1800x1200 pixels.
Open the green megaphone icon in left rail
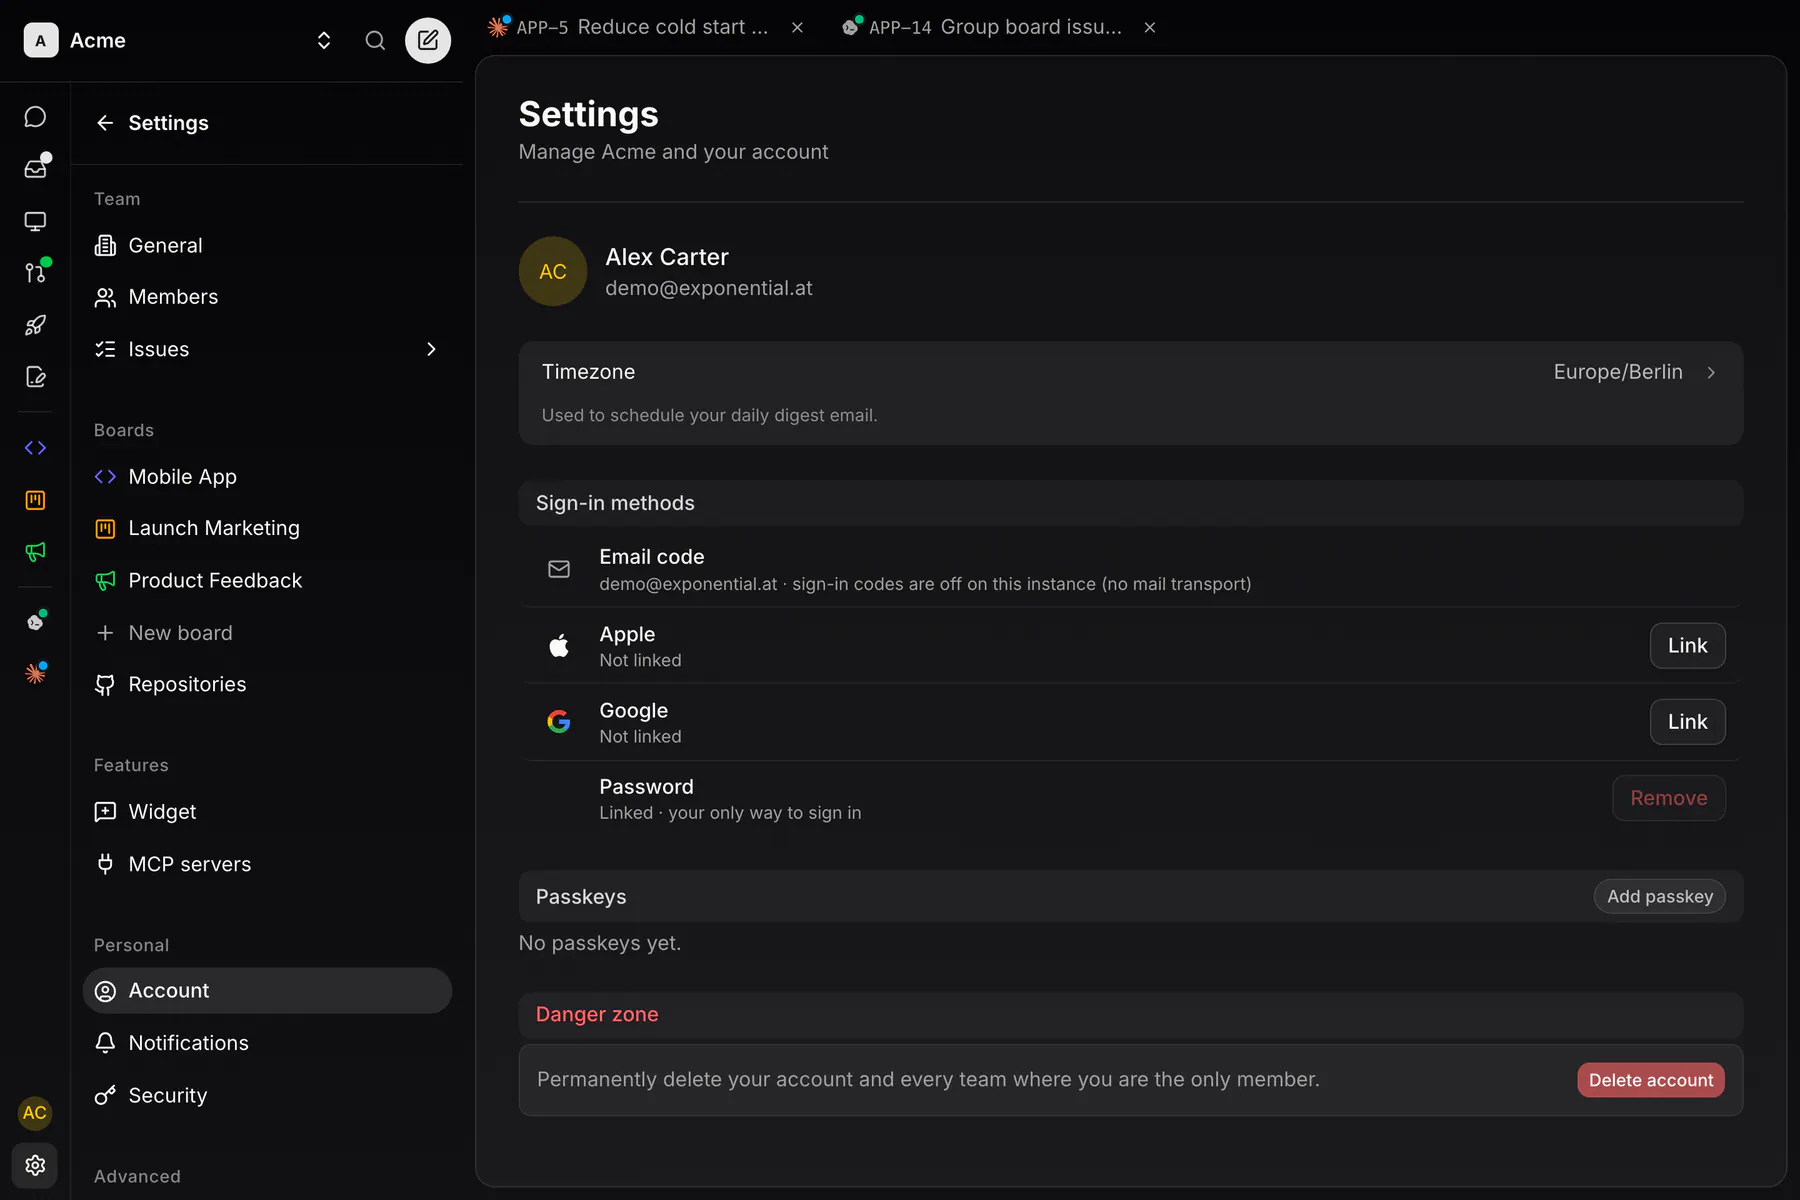35,552
